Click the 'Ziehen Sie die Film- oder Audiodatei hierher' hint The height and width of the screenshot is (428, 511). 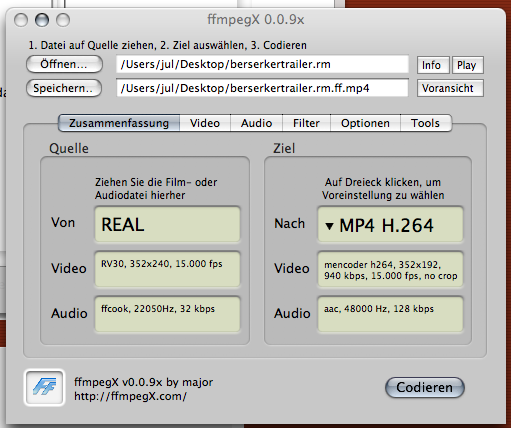156,189
